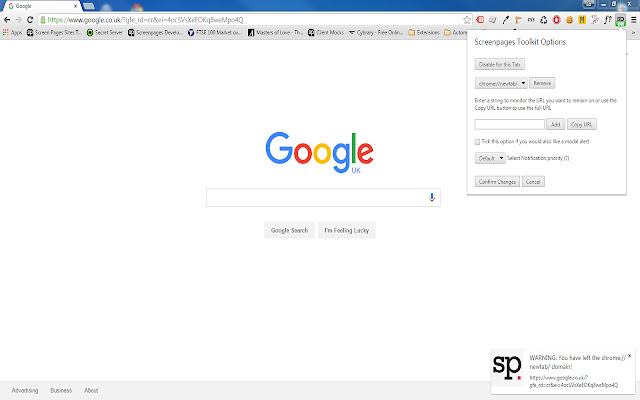The width and height of the screenshot is (640, 400).
Task: Open the FTSE 100 Market bookmark
Action: [x=215, y=32]
